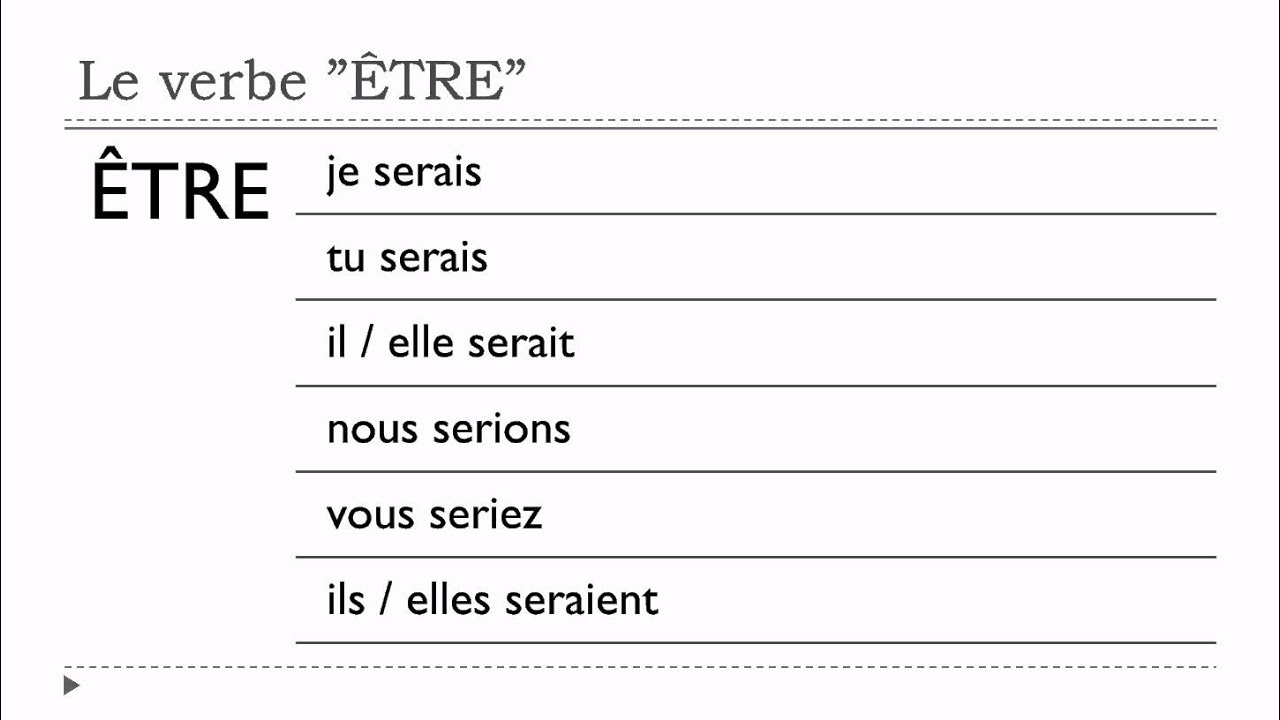Select the large bold ÊTRE heading
Screen dimensions: 1280x720
[x=180, y=190]
